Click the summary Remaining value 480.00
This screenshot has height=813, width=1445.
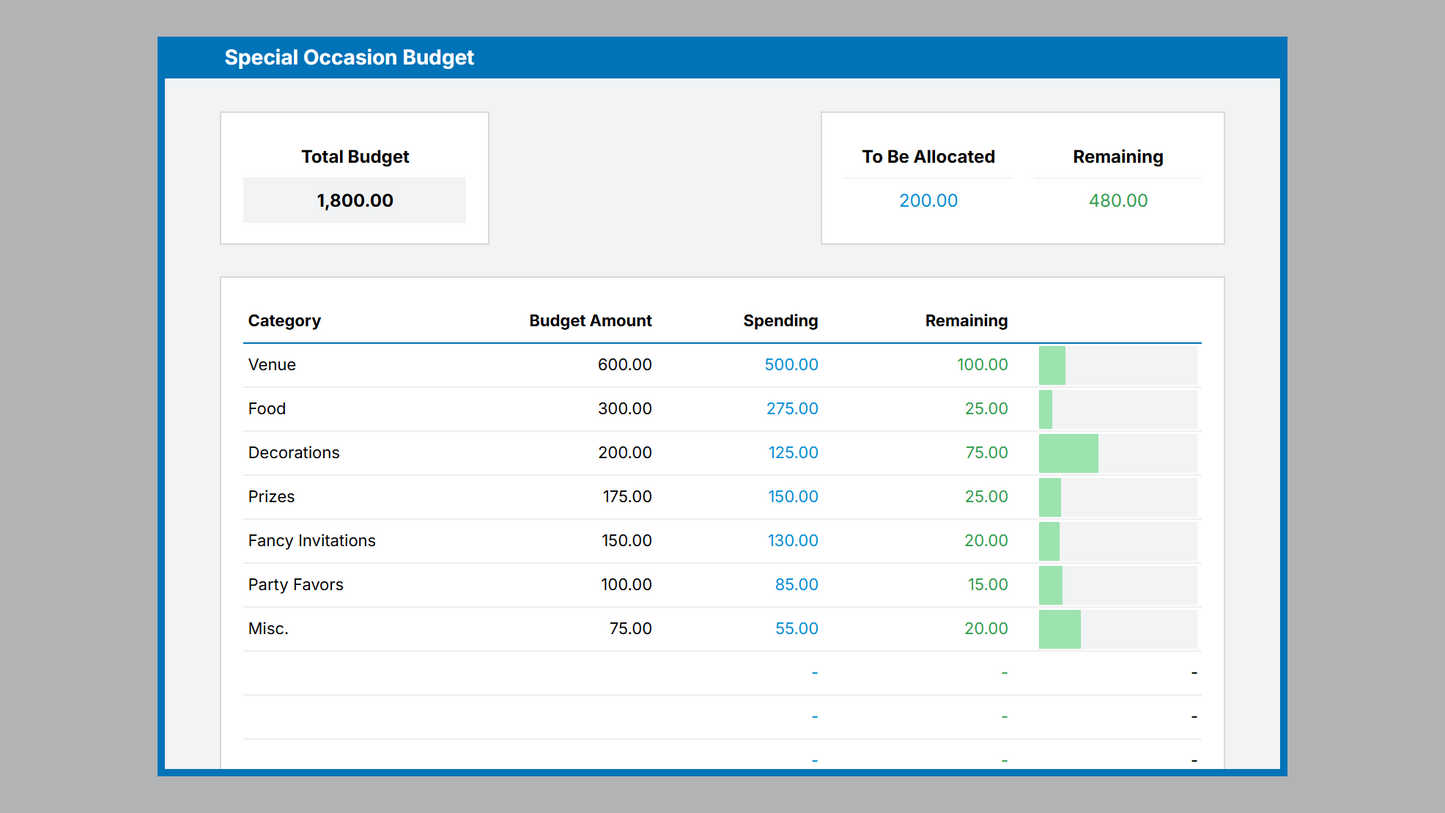1117,201
